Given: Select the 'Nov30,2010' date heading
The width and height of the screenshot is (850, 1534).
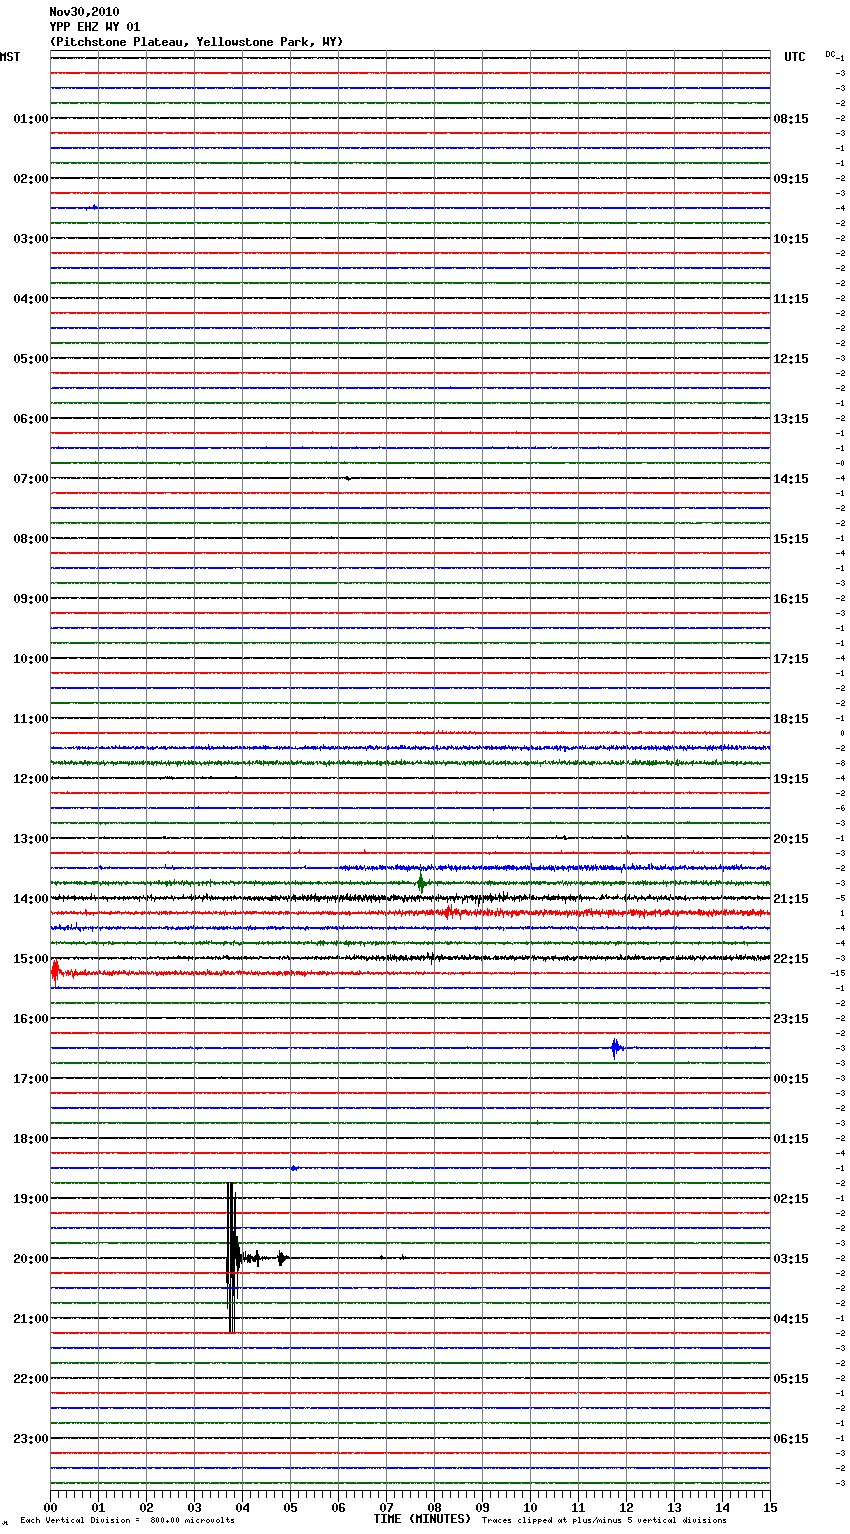Looking at the screenshot, I should (84, 12).
